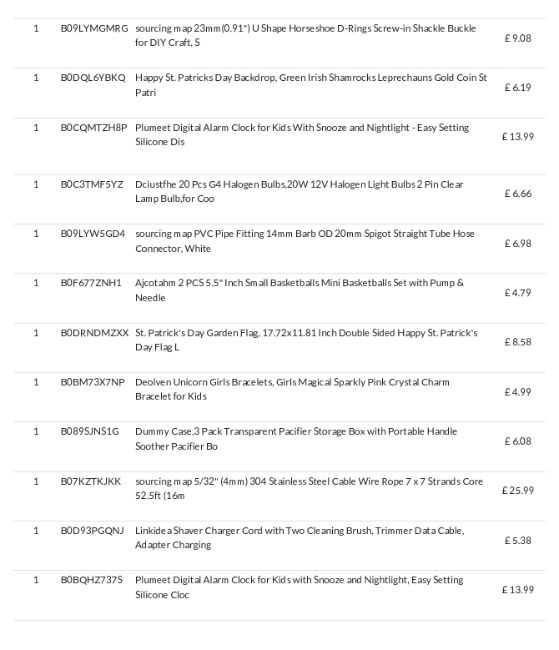Viewport: 559px width, 650px height.
Task: Select the St. Patricks Day Backdrop description
Action: tap(311, 85)
